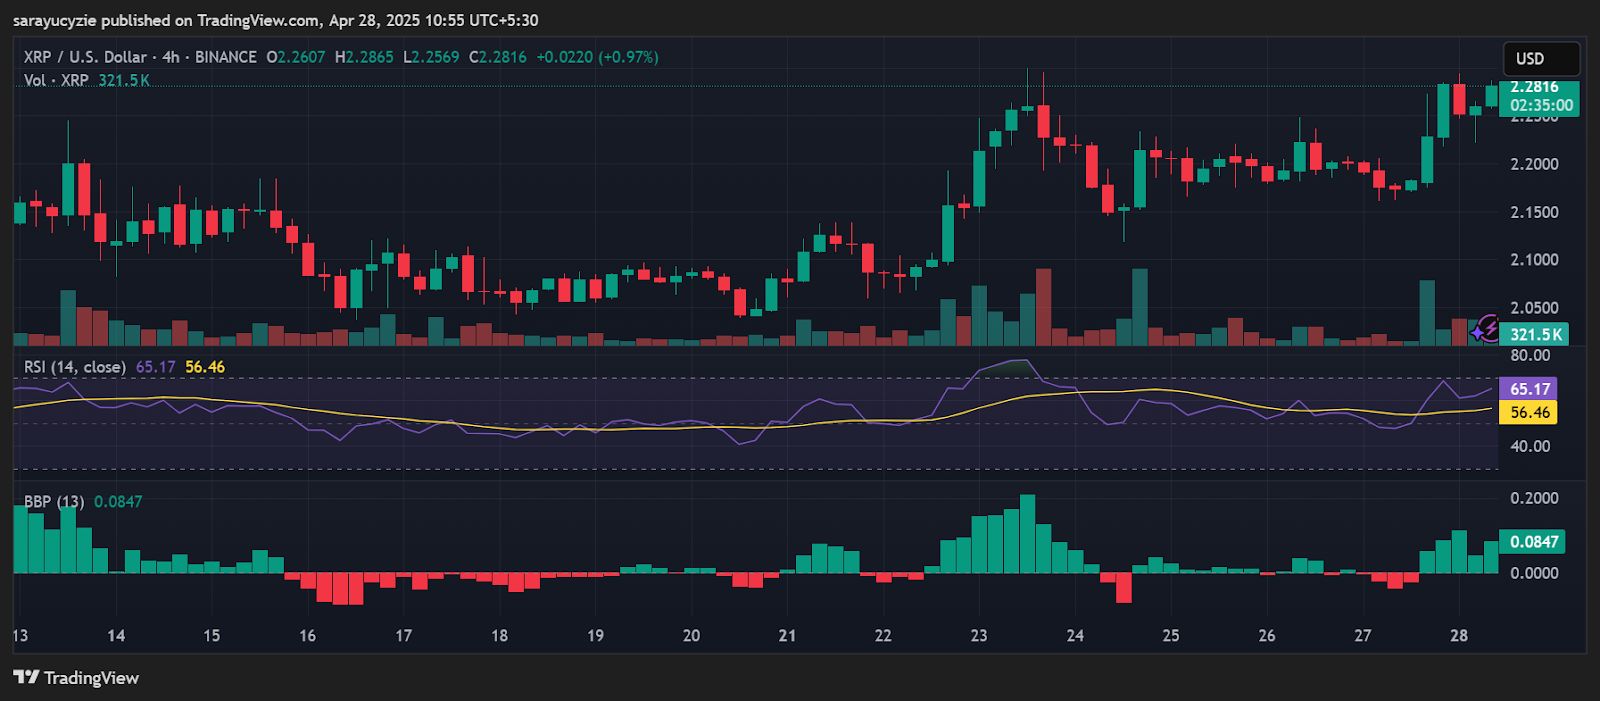Click the high price value H2.2865
1600x701 pixels.
364,57
